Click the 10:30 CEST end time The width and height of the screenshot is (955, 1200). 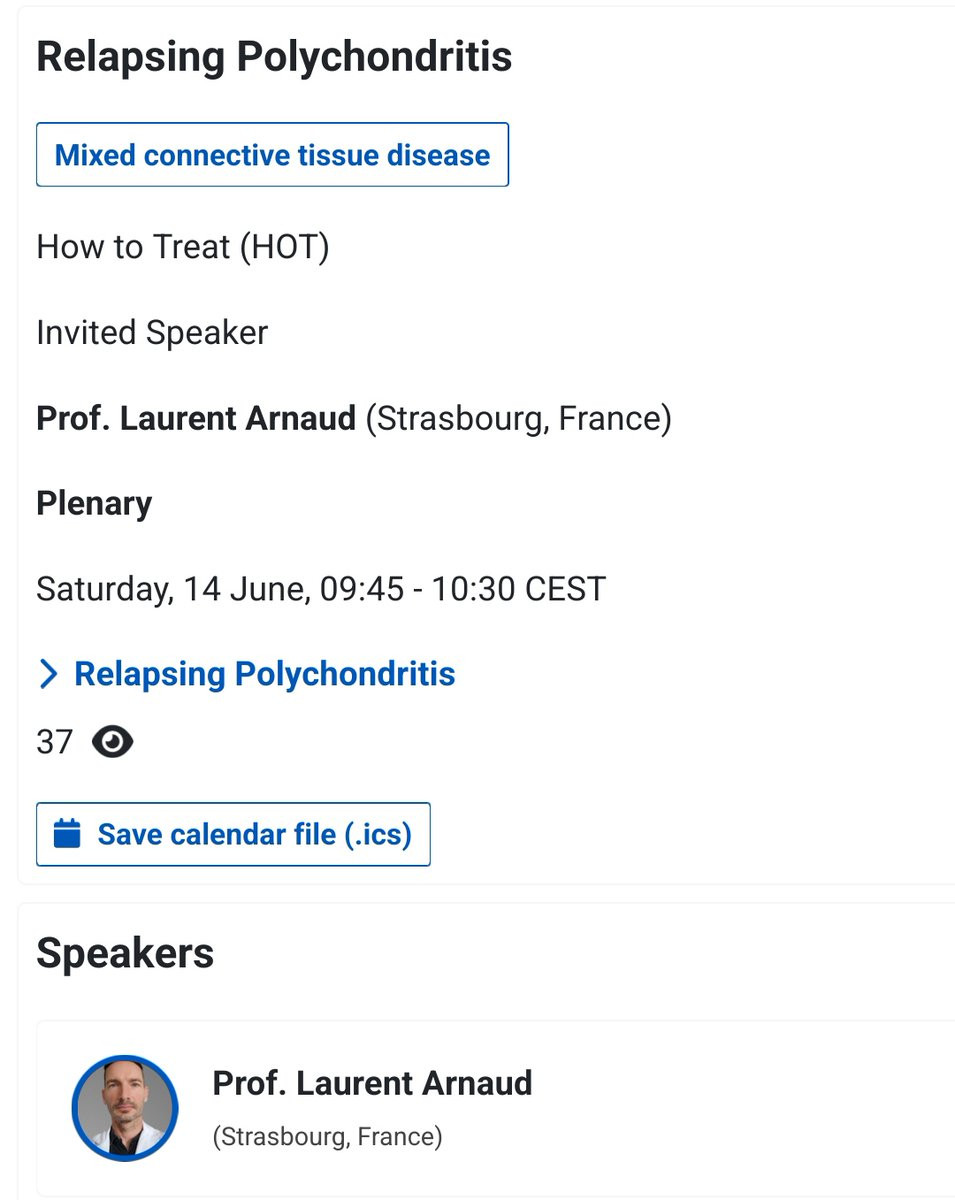518,589
